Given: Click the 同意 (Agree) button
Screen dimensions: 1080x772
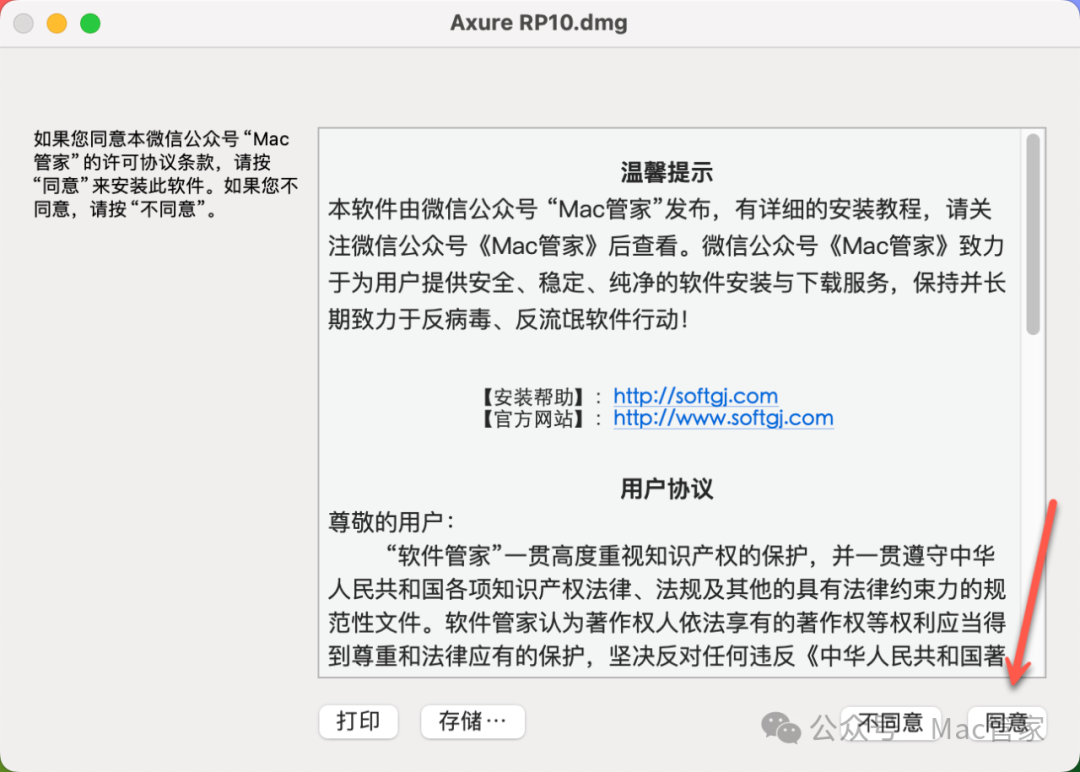Looking at the screenshot, I should (x=1006, y=722).
